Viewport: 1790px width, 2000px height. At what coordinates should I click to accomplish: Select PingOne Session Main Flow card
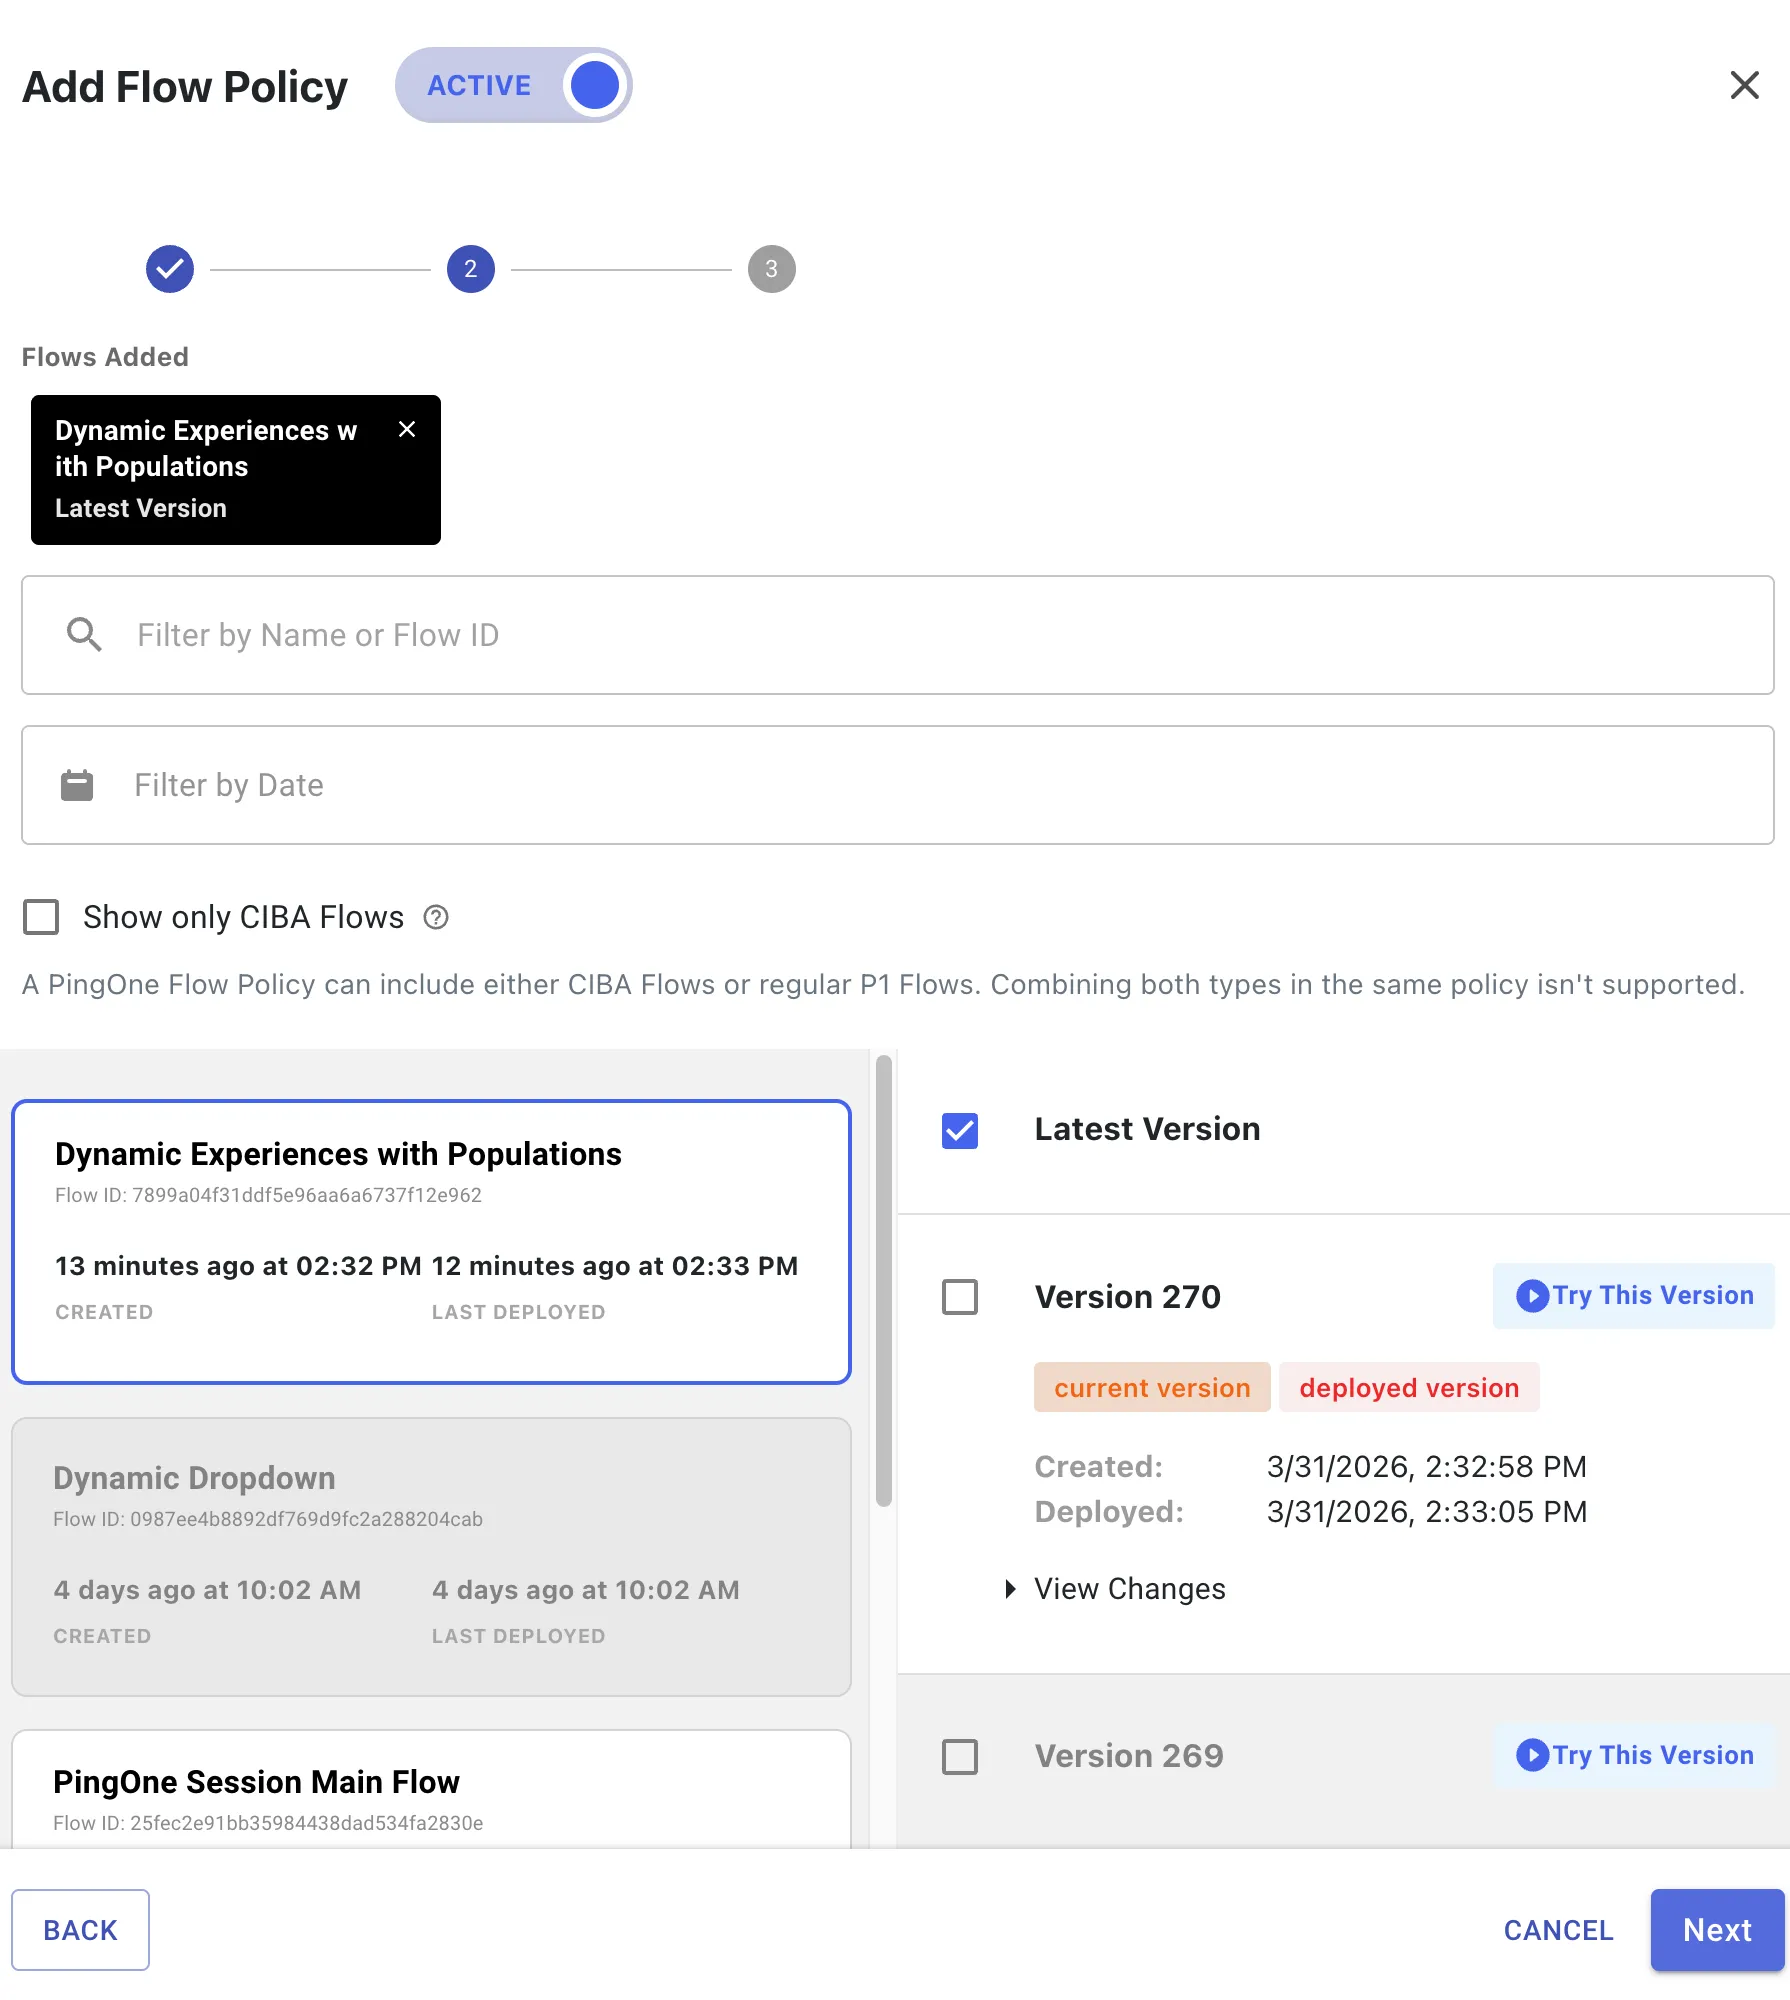tap(431, 1790)
